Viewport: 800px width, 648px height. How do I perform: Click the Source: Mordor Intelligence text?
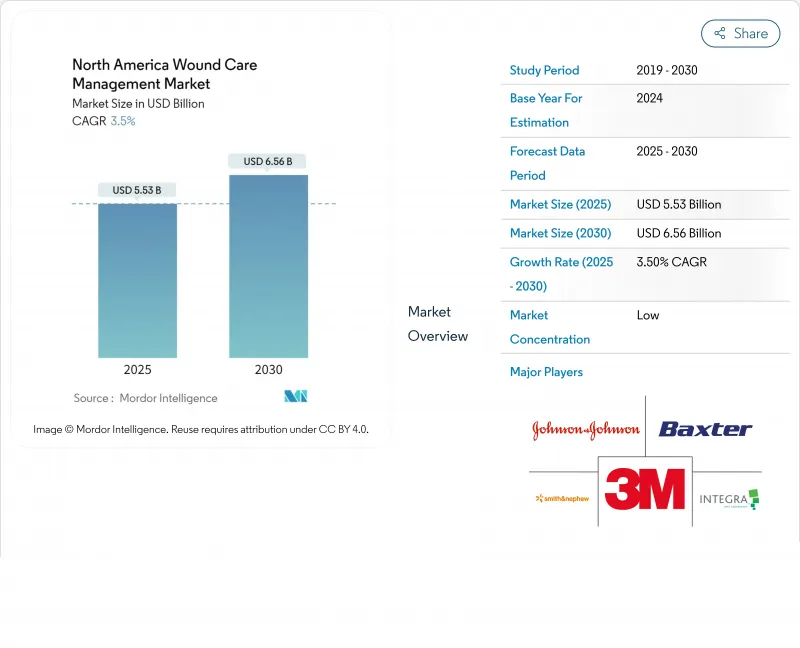[x=145, y=398]
